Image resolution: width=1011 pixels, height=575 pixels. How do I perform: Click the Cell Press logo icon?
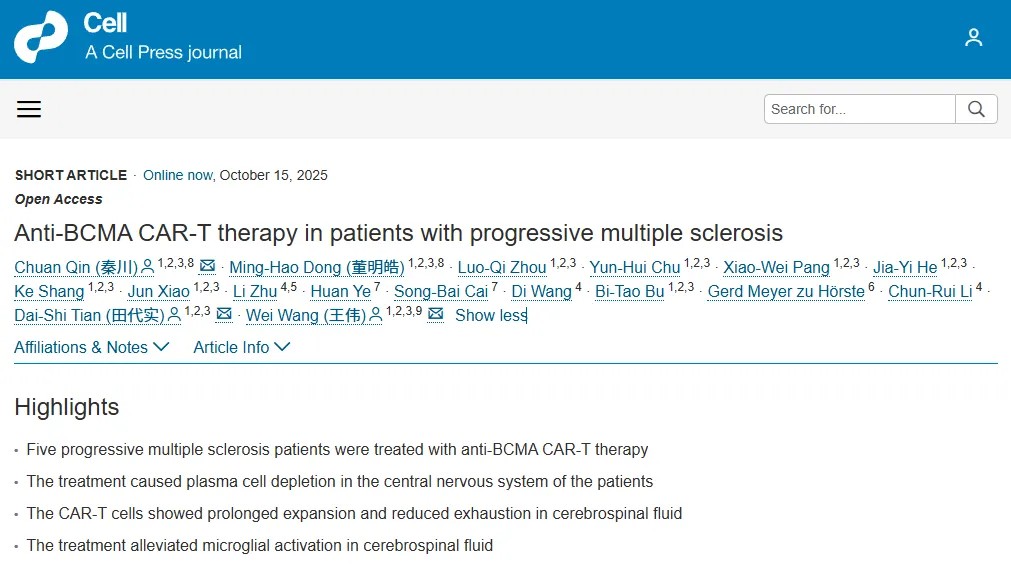click(40, 38)
